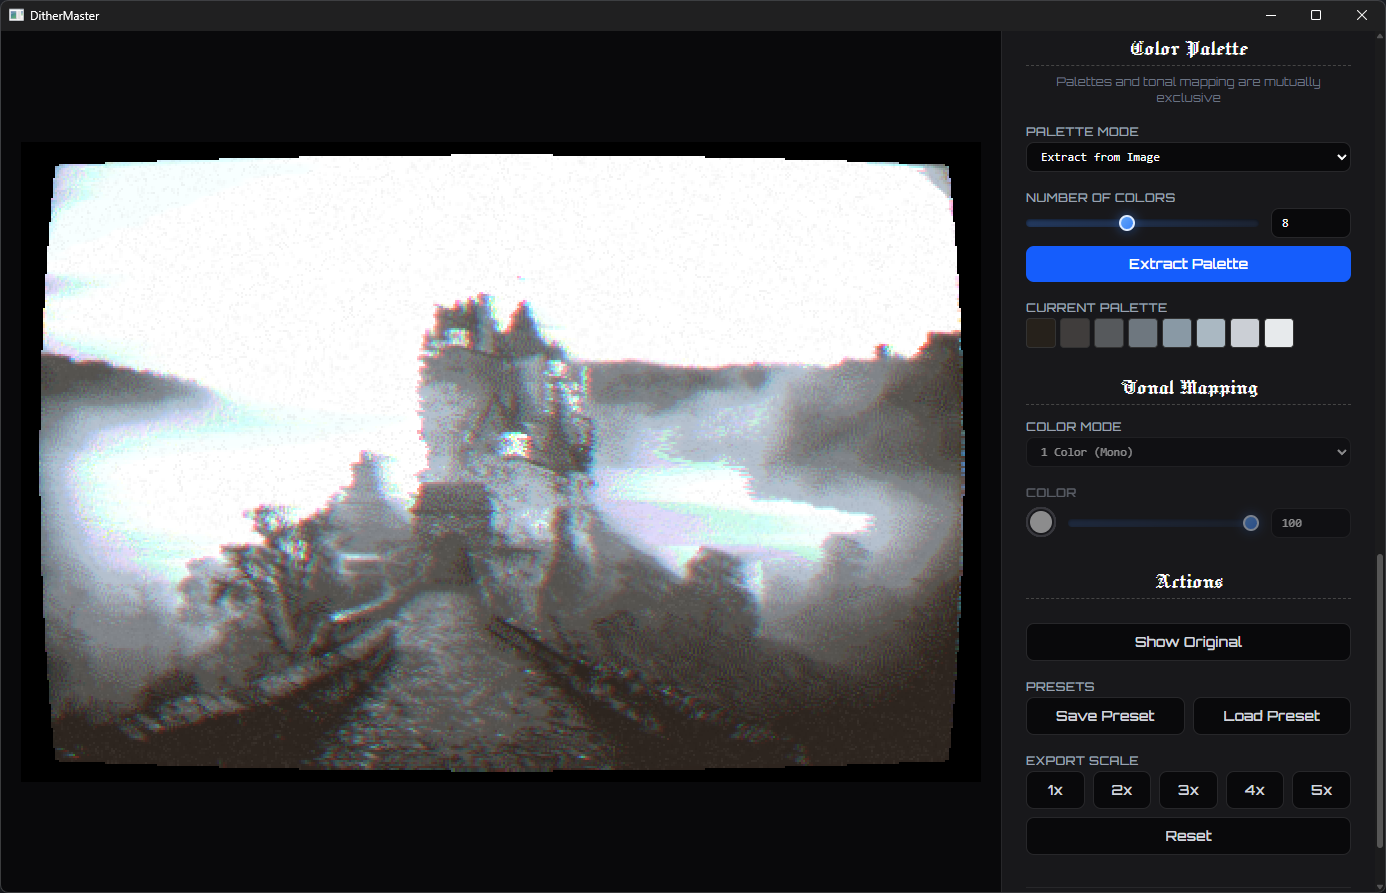Click the Number of Colors value field

click(1311, 223)
